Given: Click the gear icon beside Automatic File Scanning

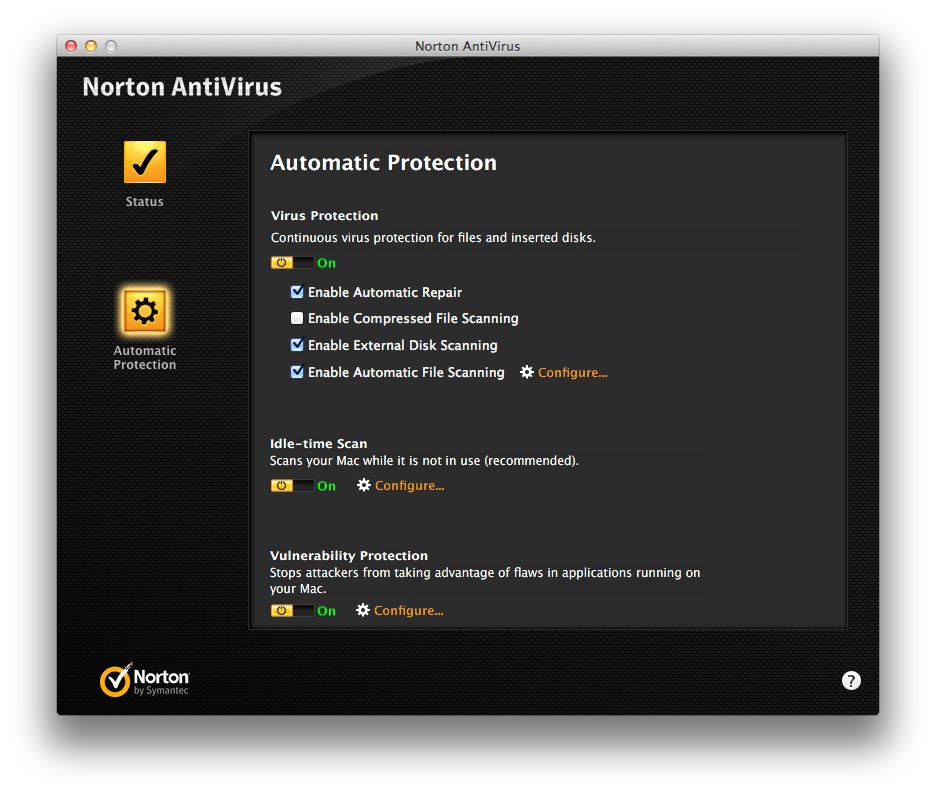Looking at the screenshot, I should click(x=527, y=372).
